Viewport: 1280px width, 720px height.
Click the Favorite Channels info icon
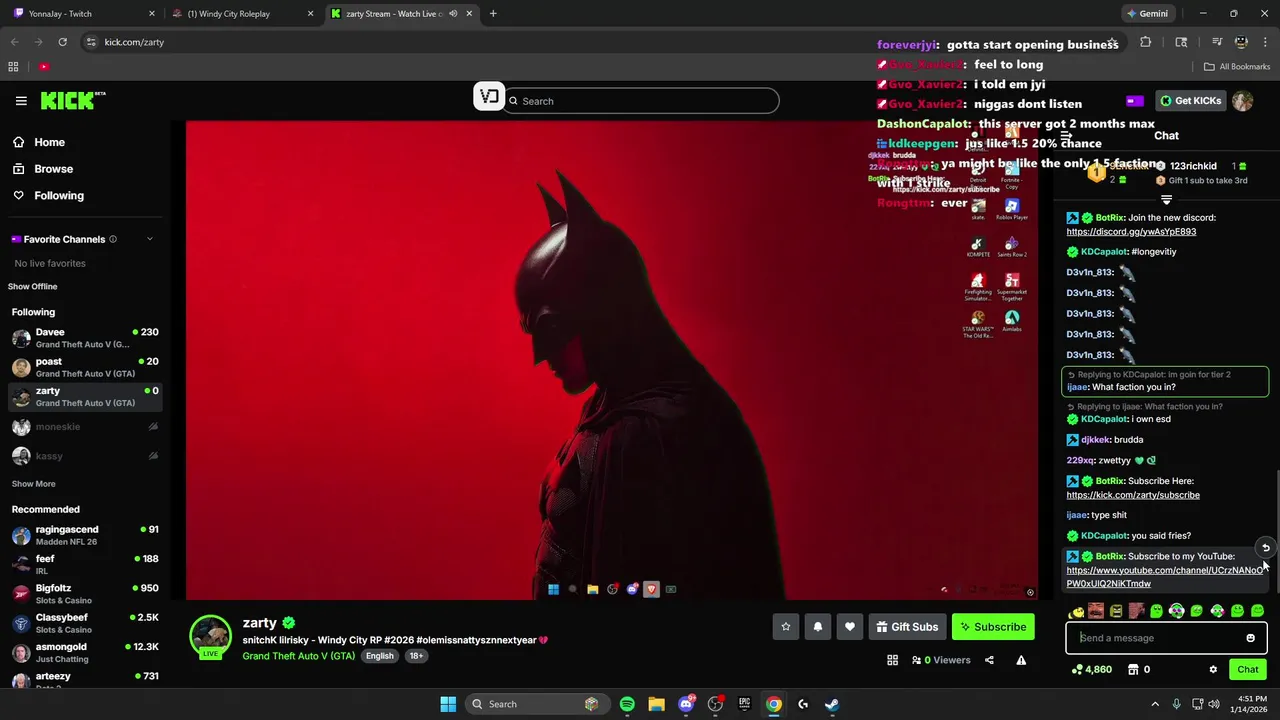pyautogui.click(x=113, y=239)
